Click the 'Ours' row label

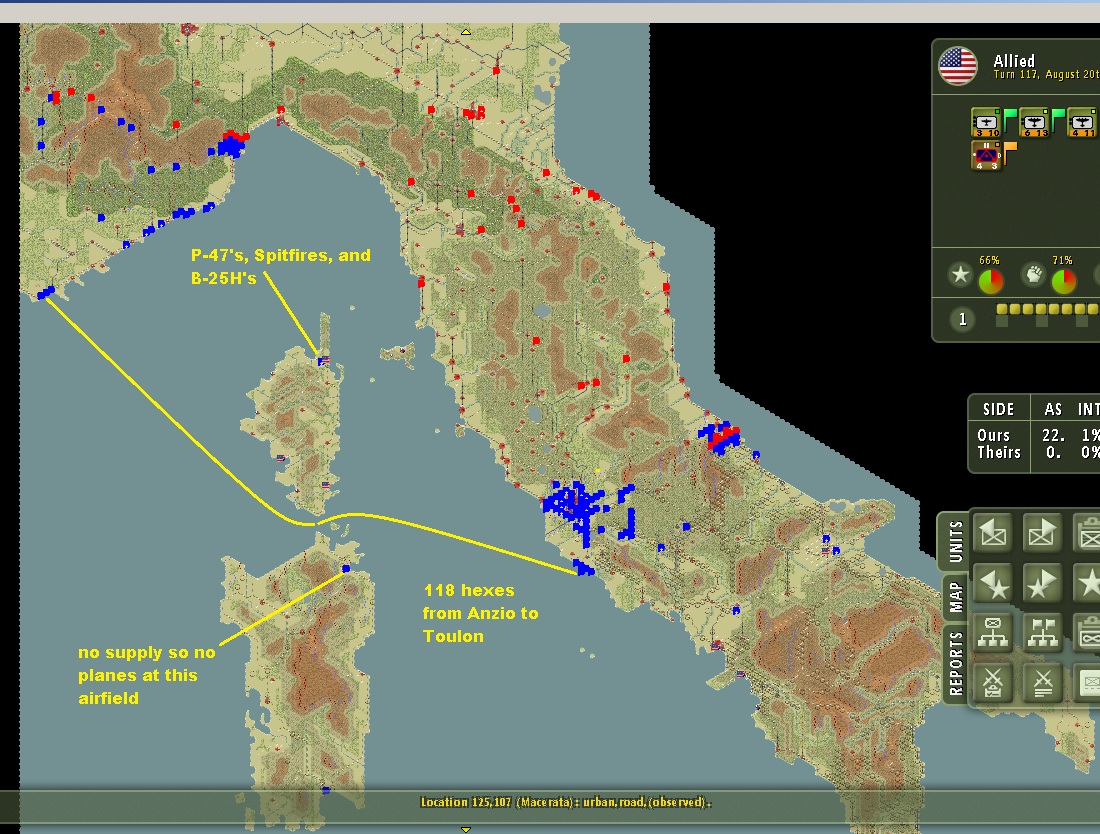[993, 436]
